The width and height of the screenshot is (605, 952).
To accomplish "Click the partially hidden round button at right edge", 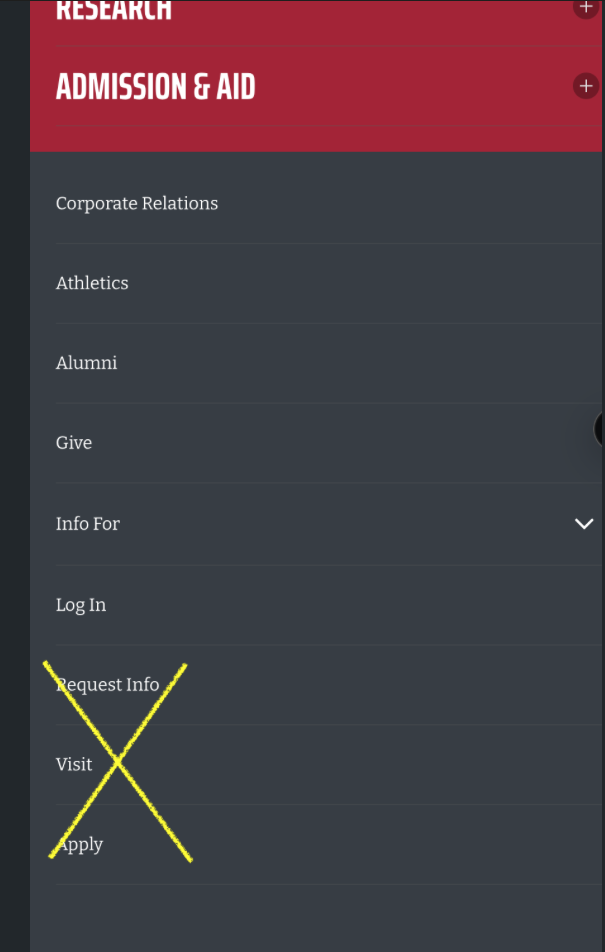I will [599, 429].
